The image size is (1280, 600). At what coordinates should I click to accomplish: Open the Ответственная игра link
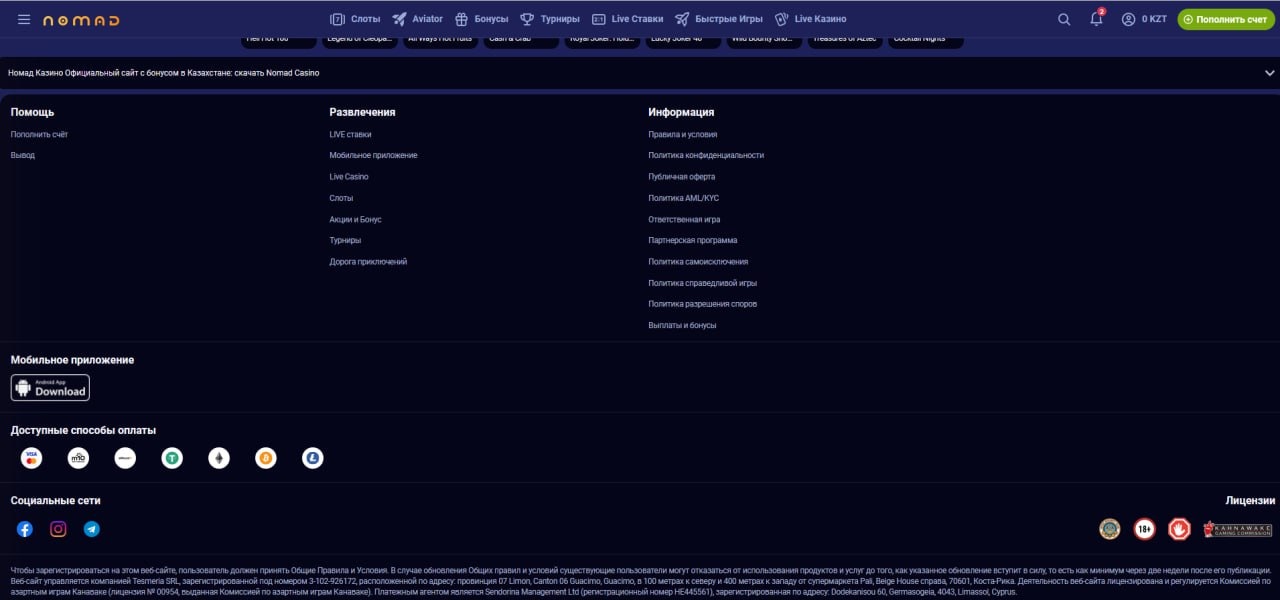click(684, 219)
